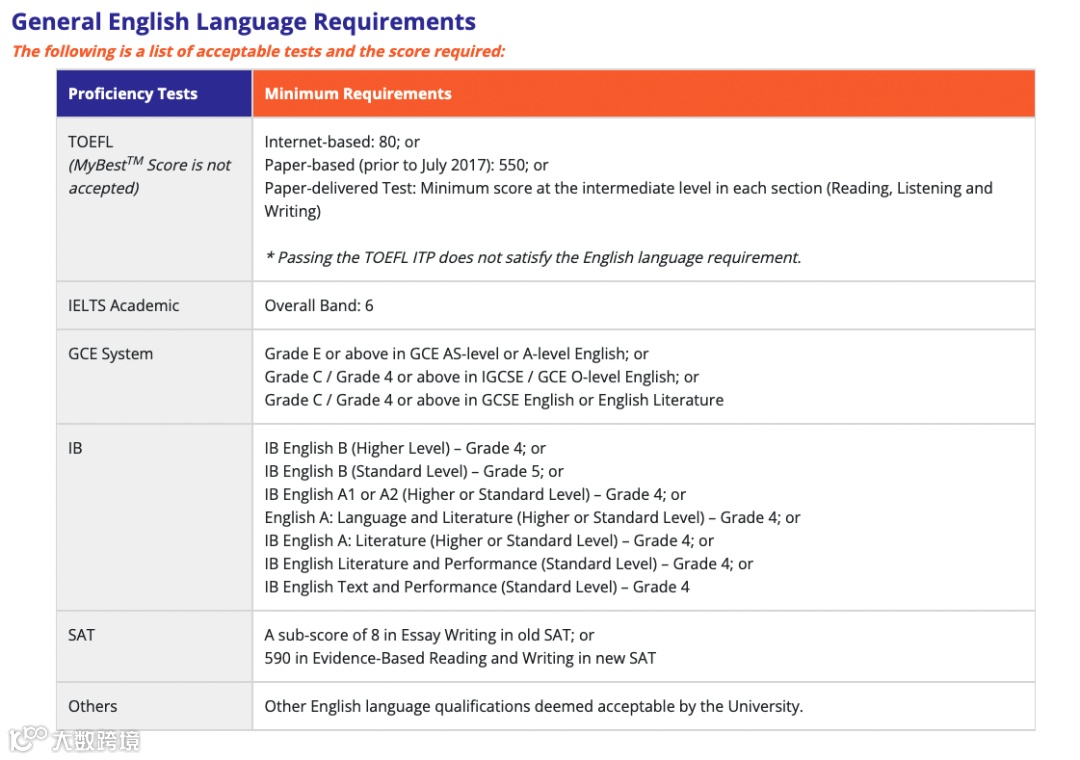This screenshot has height=760, width=1080.
Task: Click the 'Proficiency Tests' column header
Action: [x=154, y=93]
